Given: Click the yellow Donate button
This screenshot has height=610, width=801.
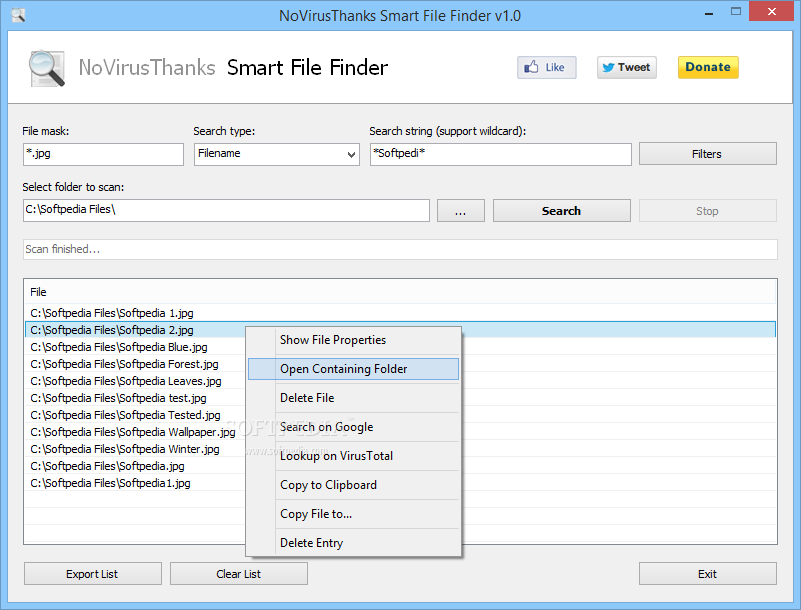Looking at the screenshot, I should (708, 67).
